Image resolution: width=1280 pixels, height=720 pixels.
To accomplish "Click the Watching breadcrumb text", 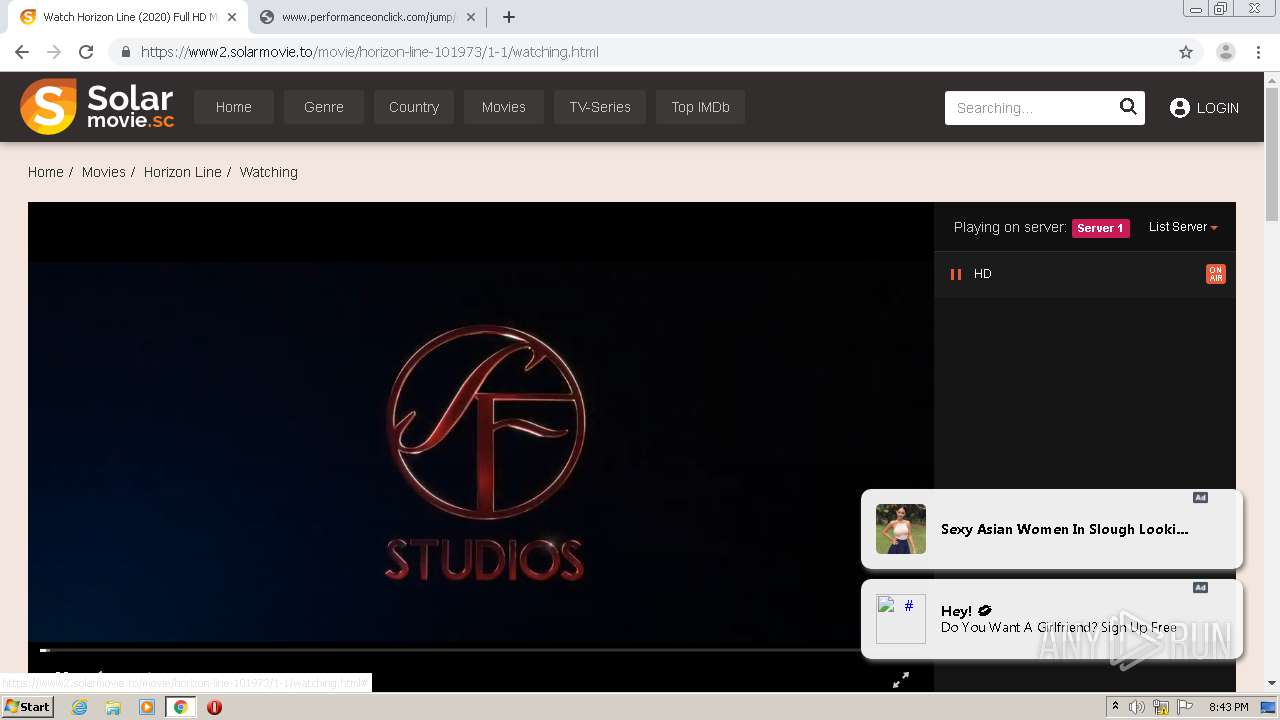I will 269,172.
